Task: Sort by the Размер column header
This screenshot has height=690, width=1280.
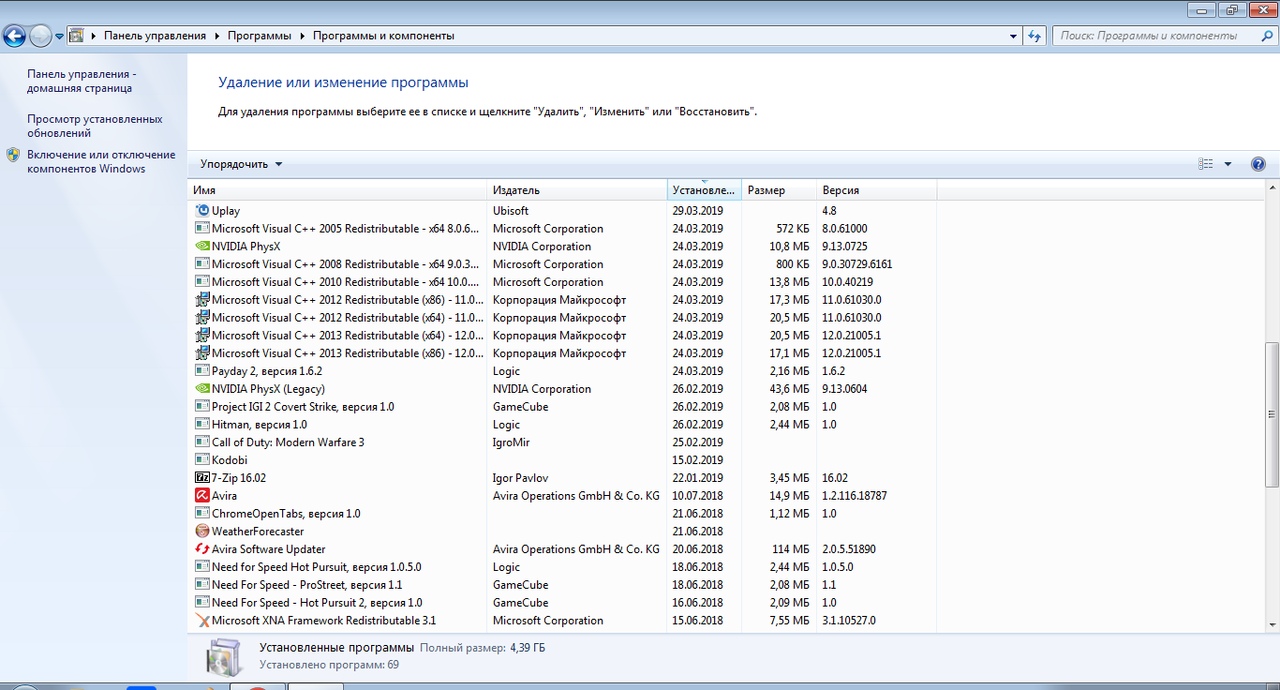Action: 779,190
